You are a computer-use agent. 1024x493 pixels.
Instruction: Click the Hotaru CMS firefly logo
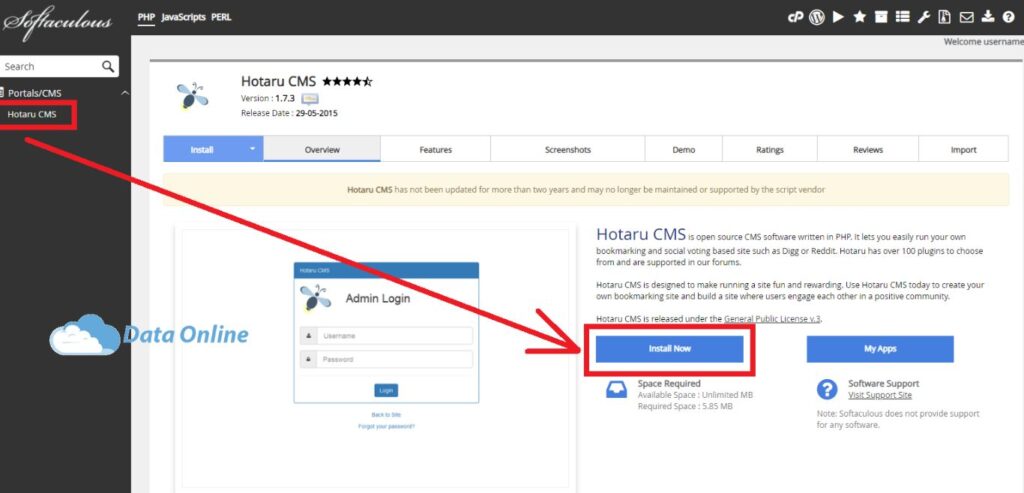pyautogui.click(x=192, y=97)
